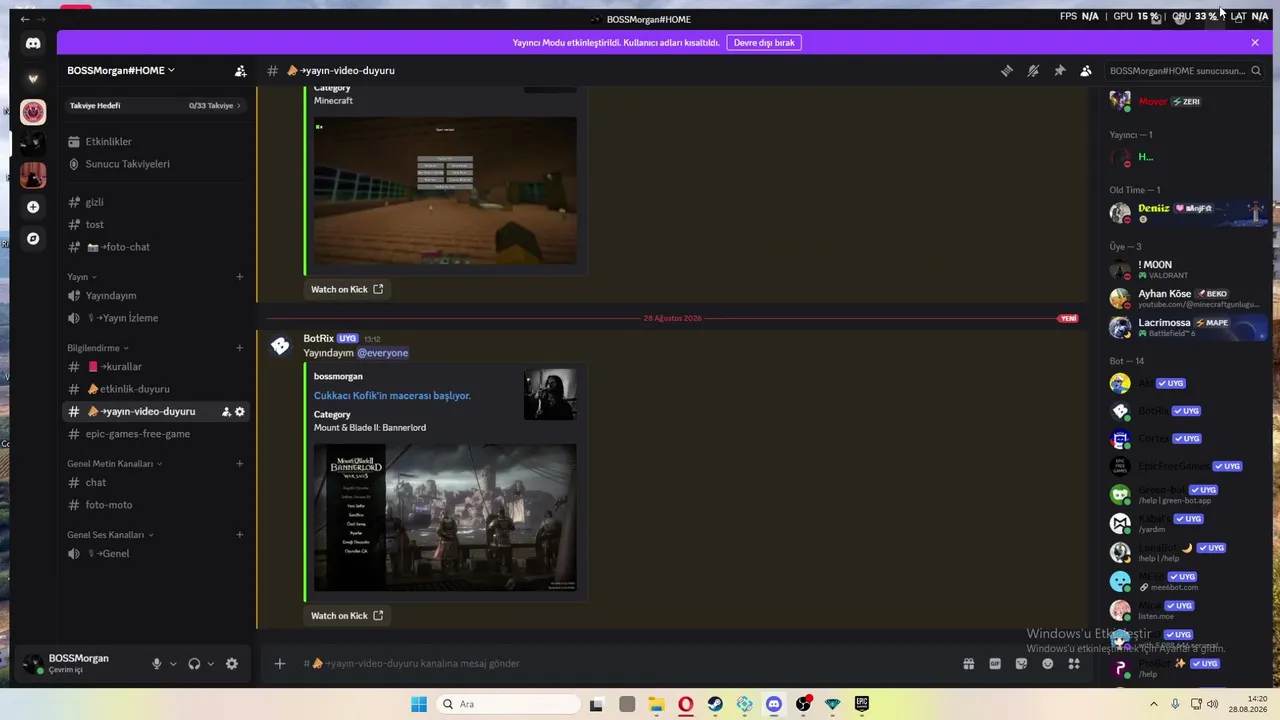Open Discord direct messages home icon
The image size is (1280, 720).
pos(33,43)
